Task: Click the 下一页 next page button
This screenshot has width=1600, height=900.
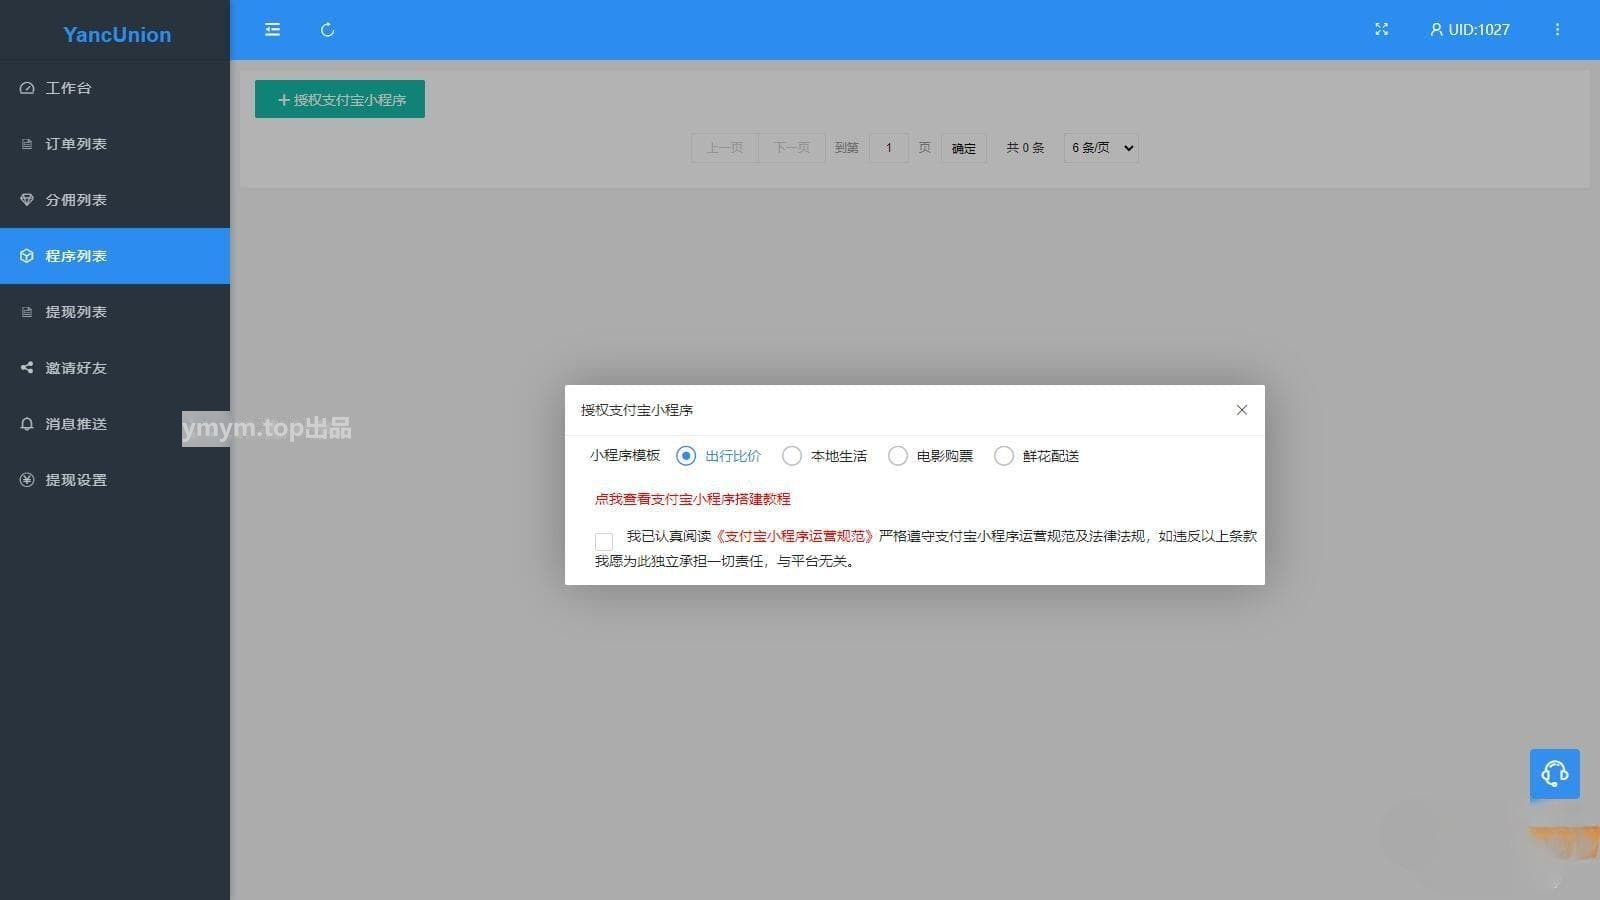Action: (x=791, y=148)
